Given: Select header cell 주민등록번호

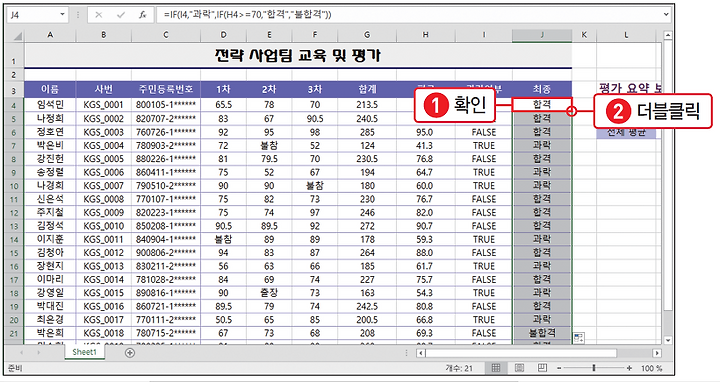Looking at the screenshot, I should pos(166,89).
